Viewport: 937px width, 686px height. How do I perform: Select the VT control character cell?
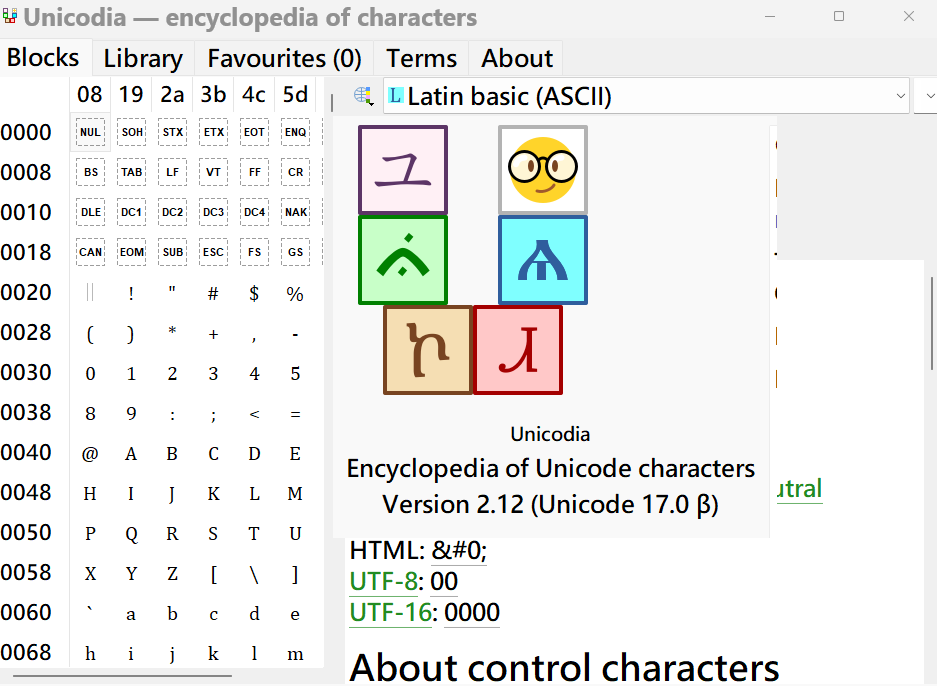coord(213,172)
